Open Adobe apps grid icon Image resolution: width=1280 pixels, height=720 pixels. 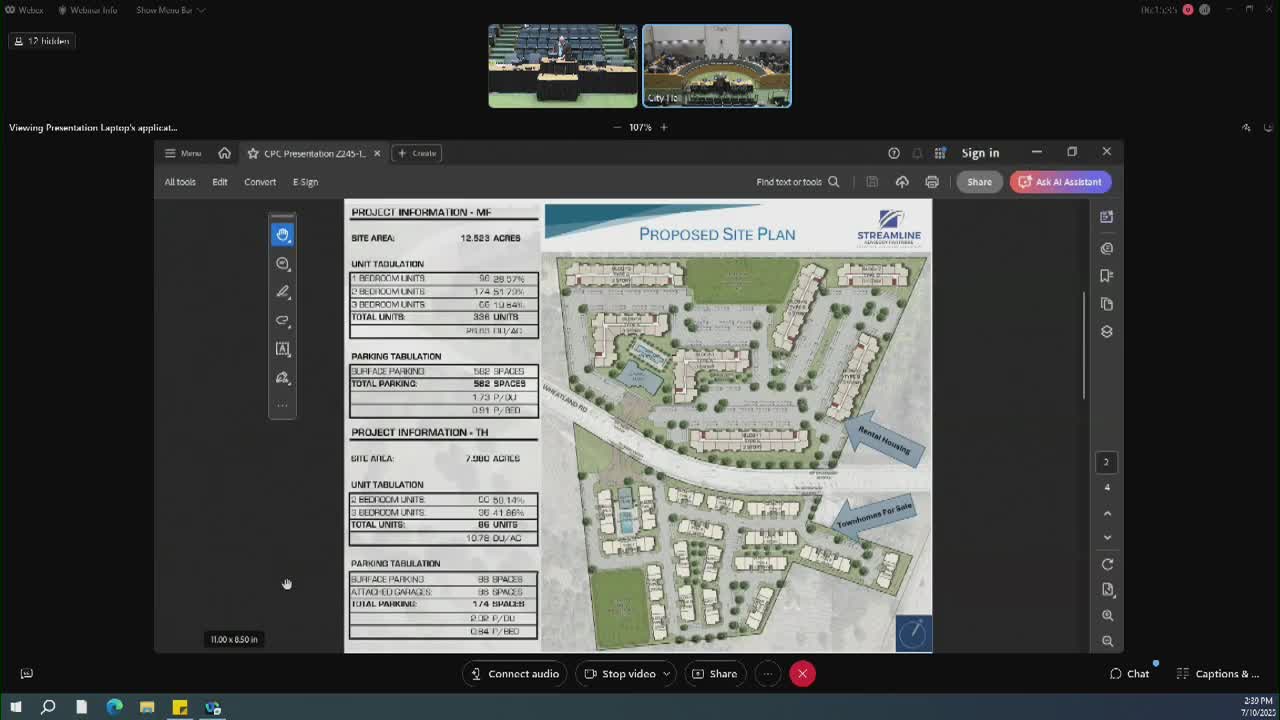pyautogui.click(x=940, y=153)
